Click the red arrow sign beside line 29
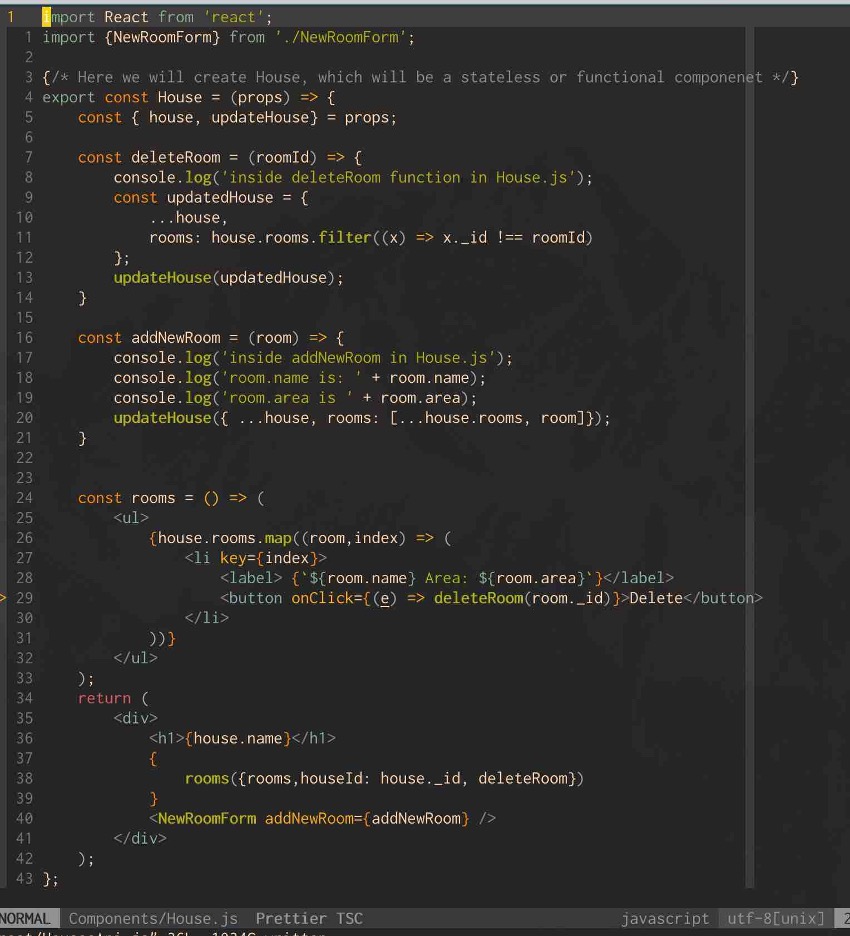The image size is (850, 936). tap(4, 598)
